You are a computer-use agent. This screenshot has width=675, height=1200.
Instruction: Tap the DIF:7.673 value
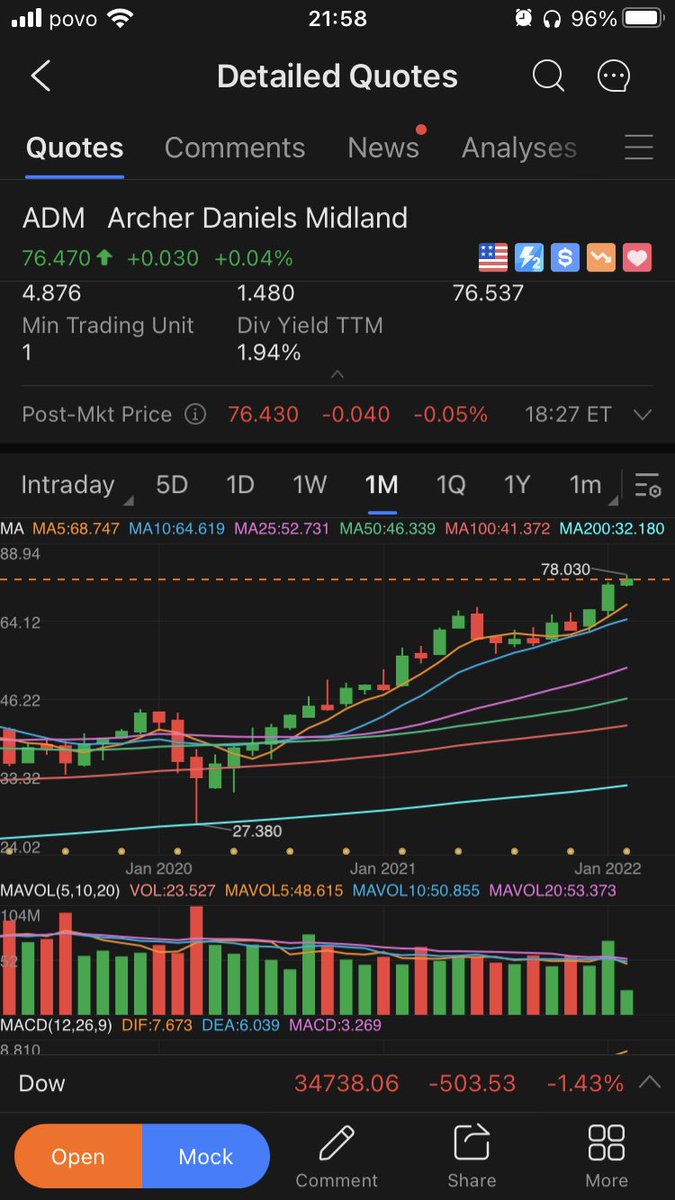point(157,1025)
